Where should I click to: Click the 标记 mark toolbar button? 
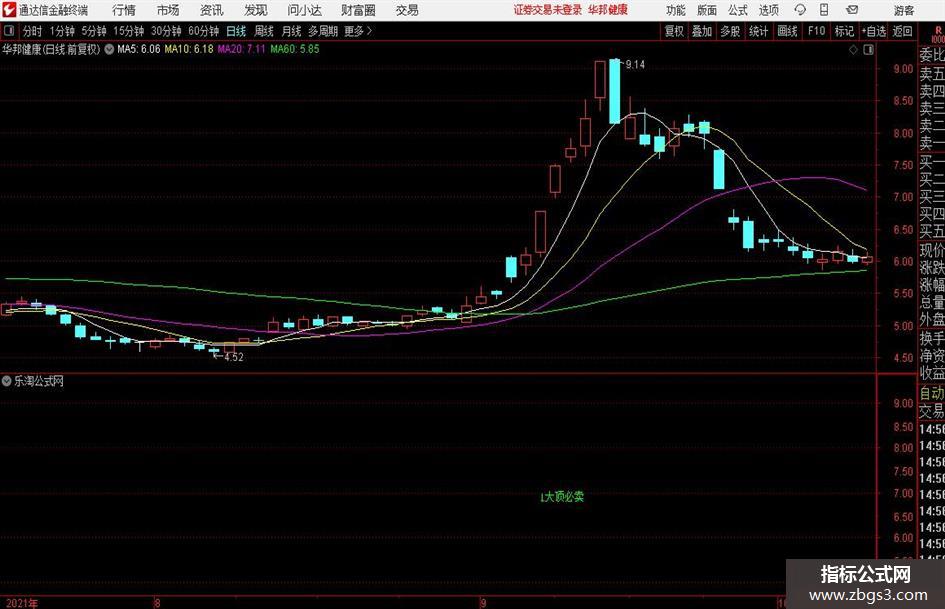[x=844, y=31]
